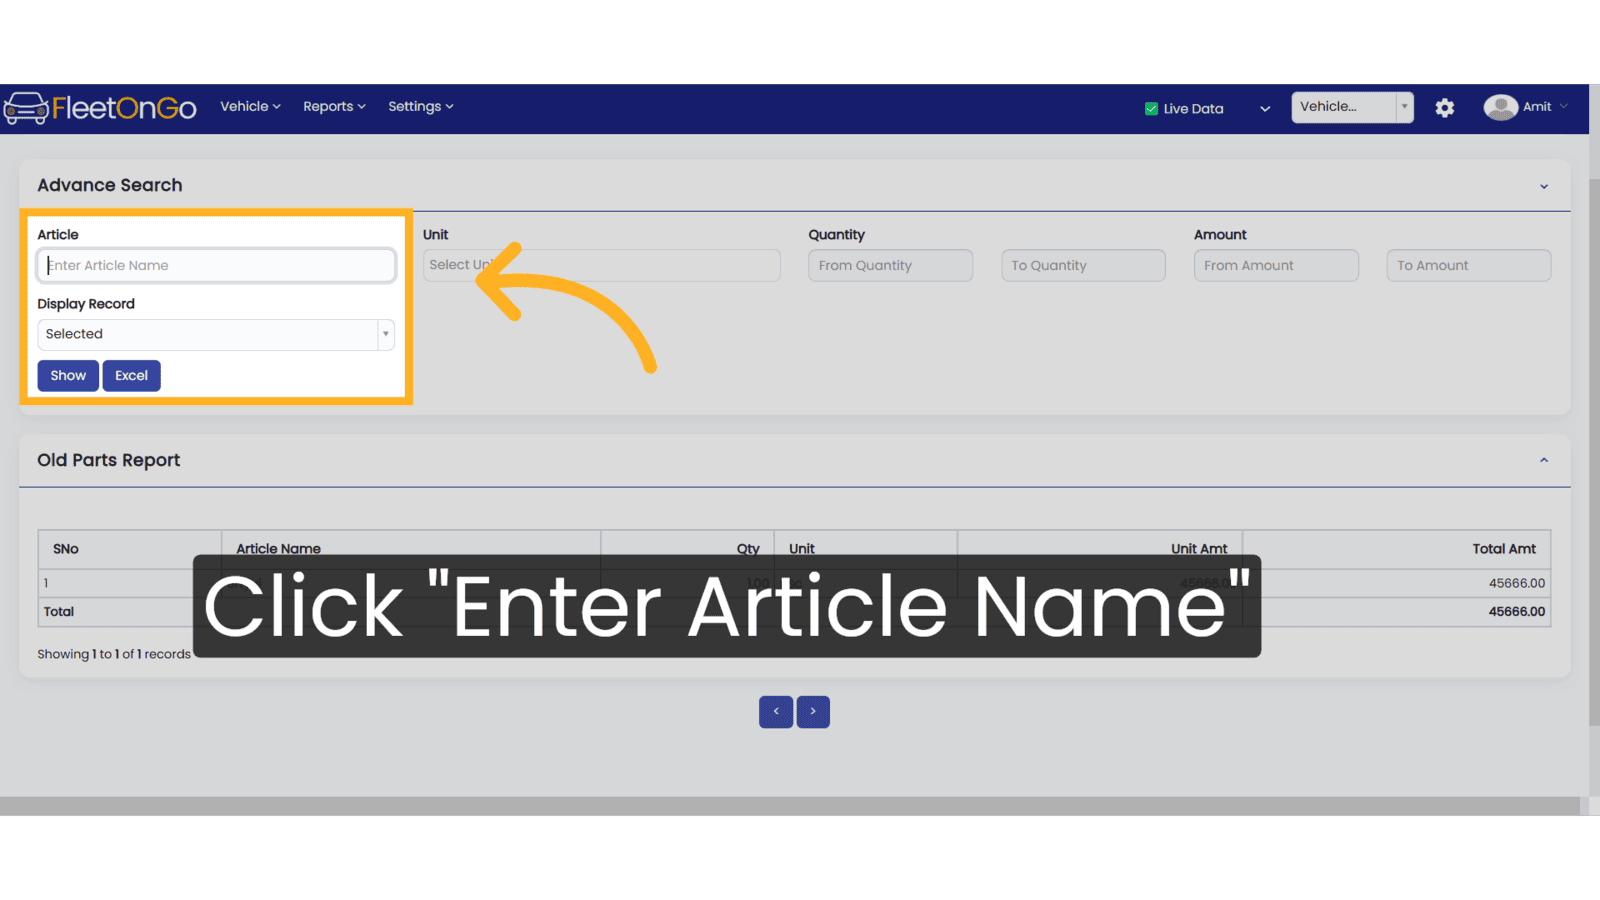Collapse the Advance Search panel
The image size is (1600, 900).
tap(1544, 186)
